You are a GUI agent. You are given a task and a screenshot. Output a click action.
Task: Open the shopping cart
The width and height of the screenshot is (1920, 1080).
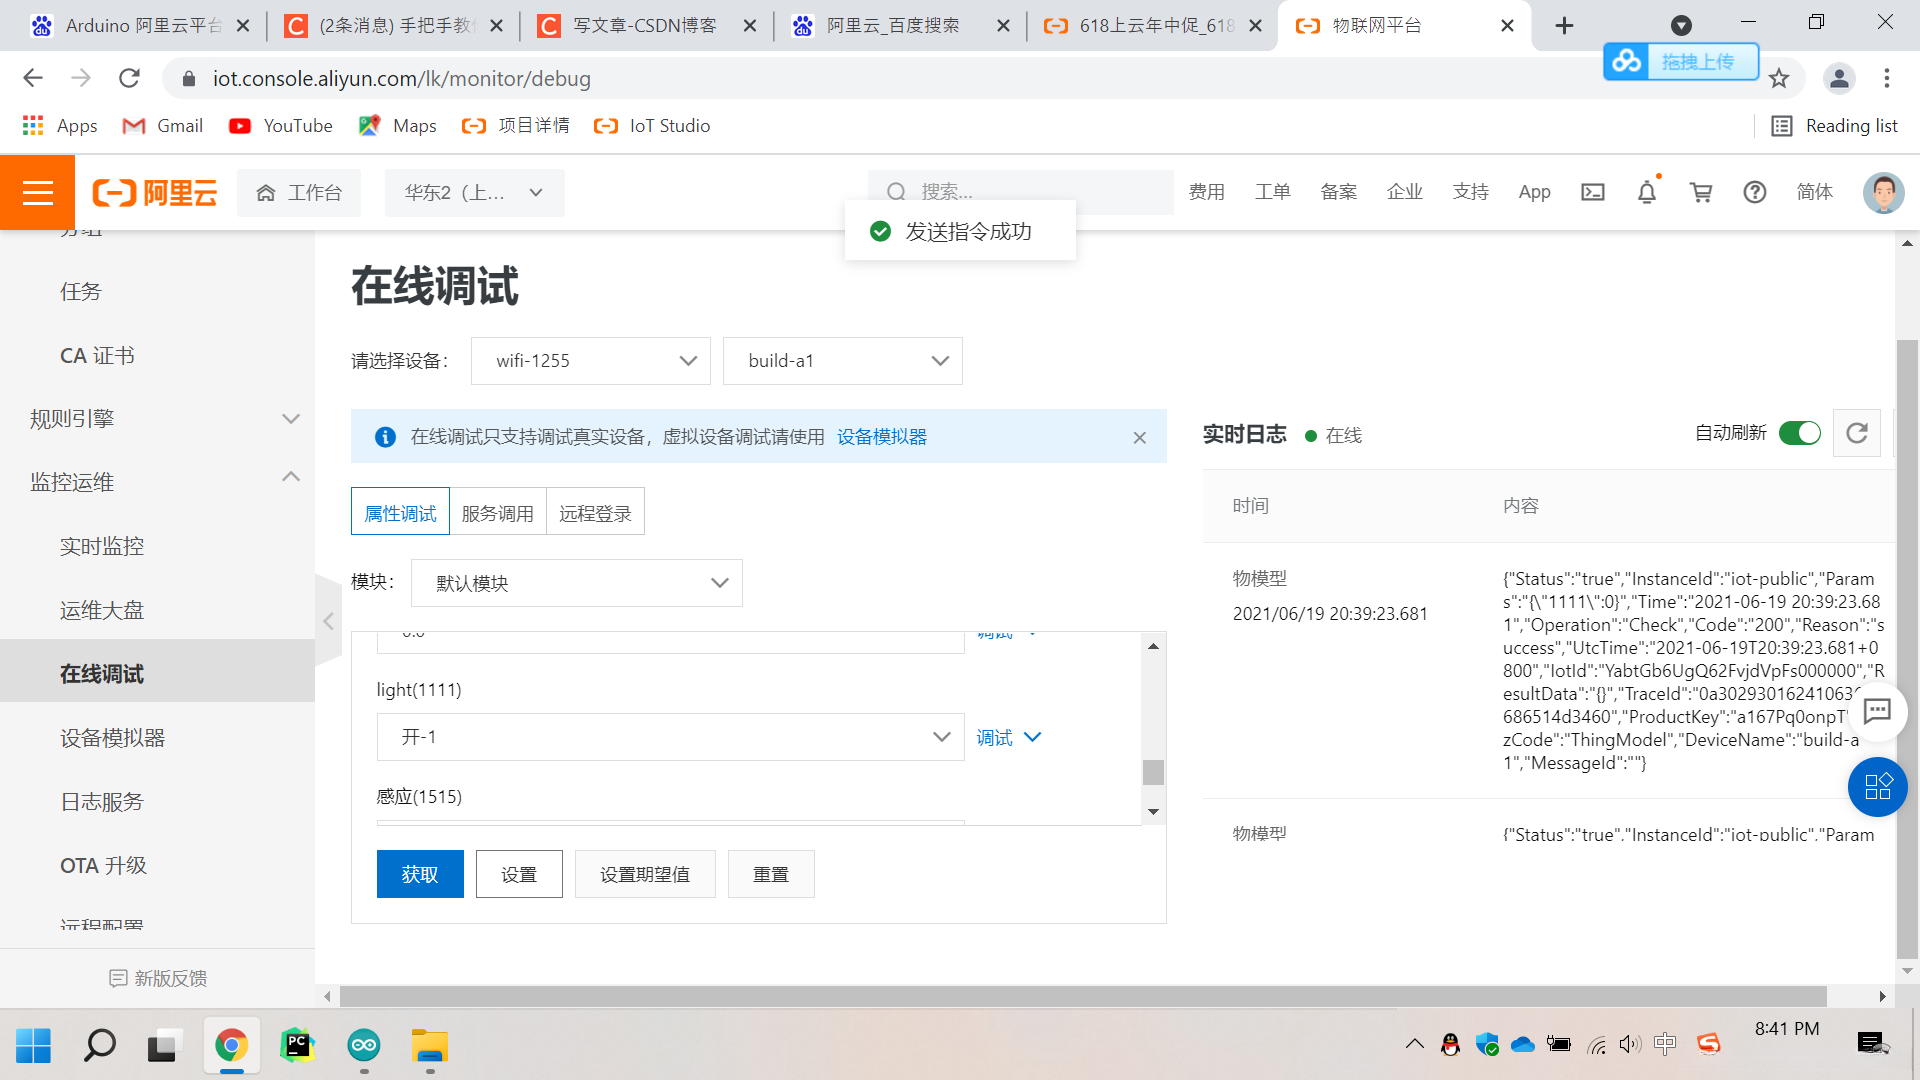(x=1701, y=192)
